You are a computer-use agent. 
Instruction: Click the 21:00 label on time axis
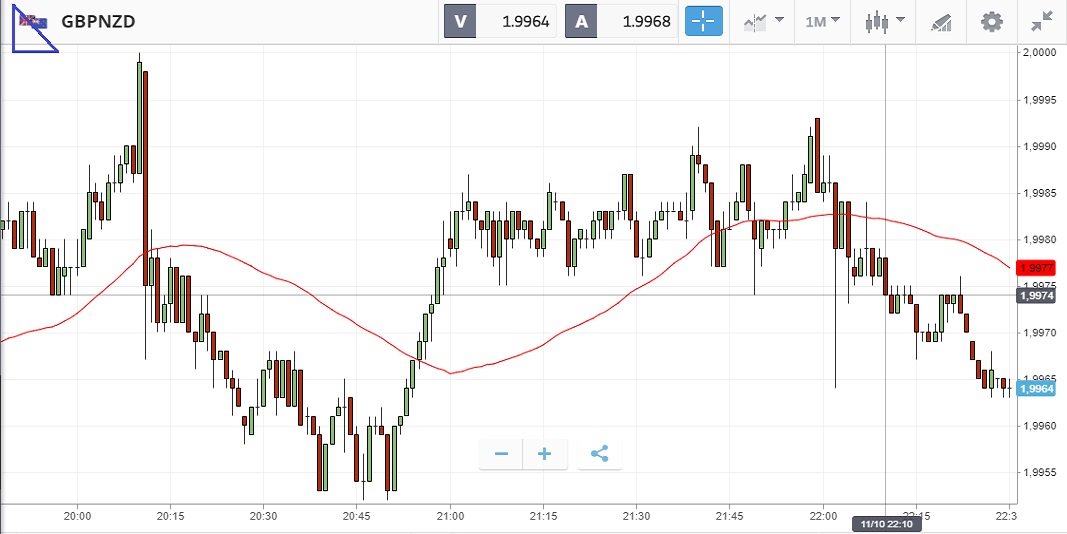coord(450,516)
